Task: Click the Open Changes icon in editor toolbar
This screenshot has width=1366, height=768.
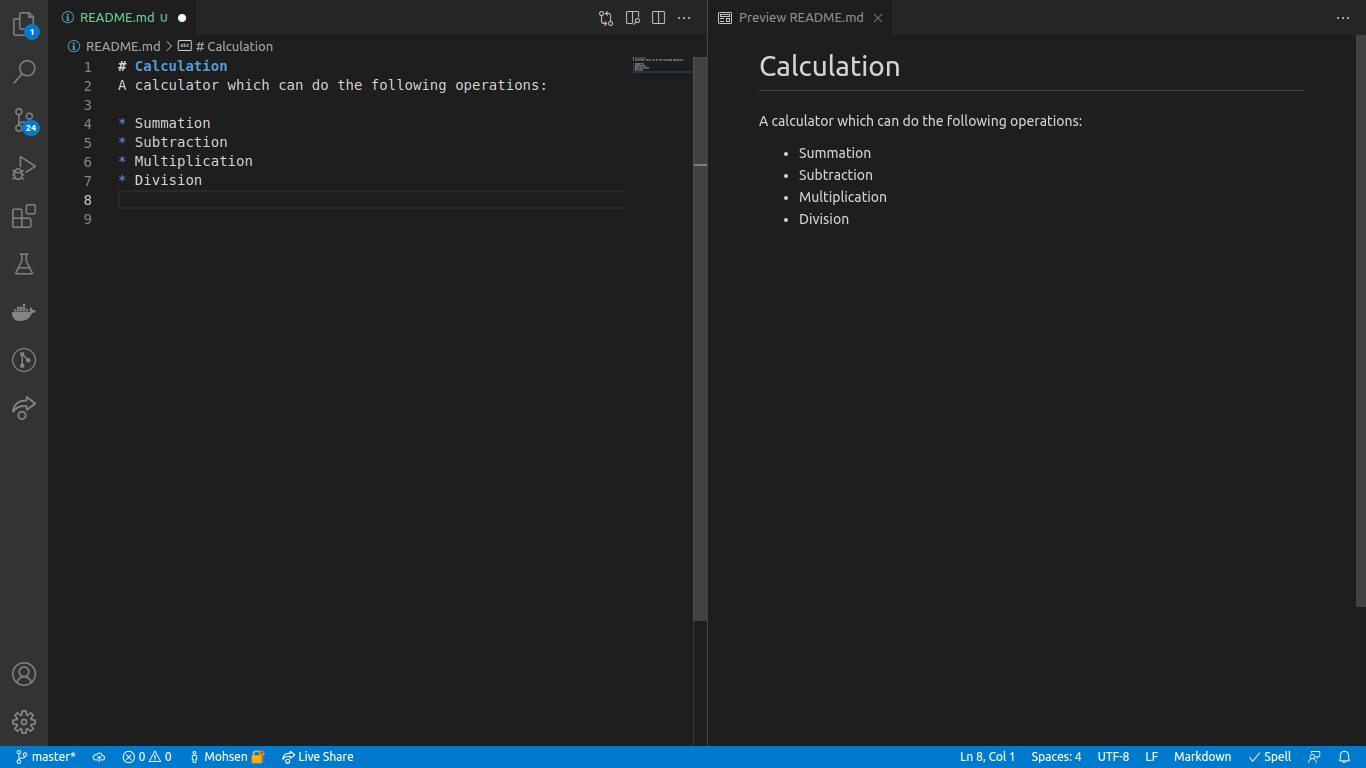Action: (x=606, y=18)
